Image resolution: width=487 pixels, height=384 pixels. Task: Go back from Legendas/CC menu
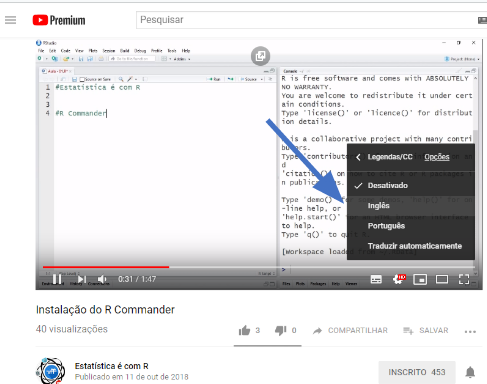click(x=358, y=157)
